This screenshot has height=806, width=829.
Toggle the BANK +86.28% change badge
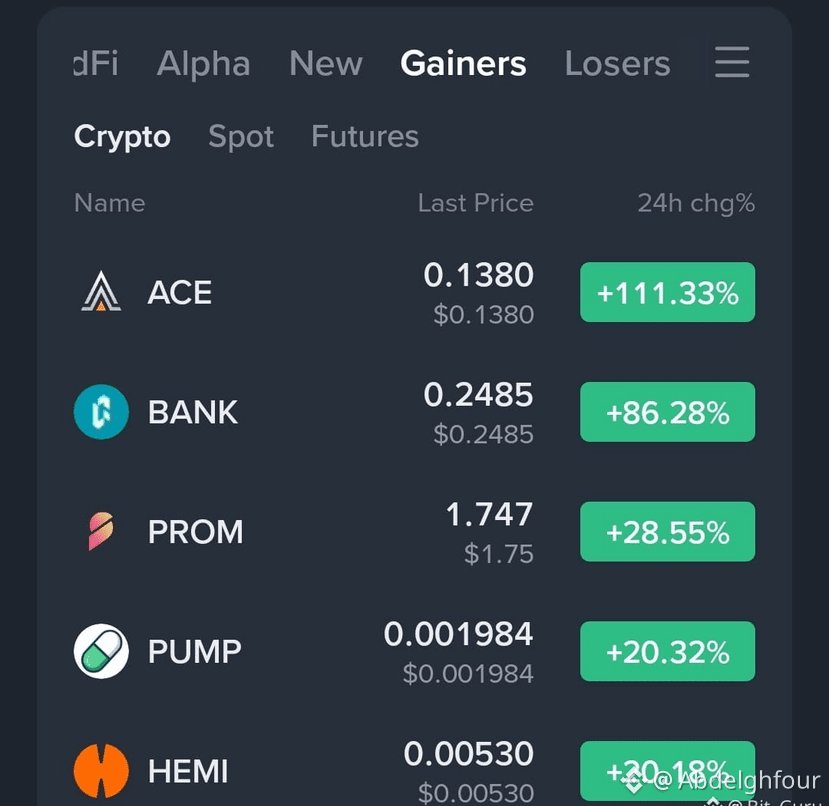point(668,412)
